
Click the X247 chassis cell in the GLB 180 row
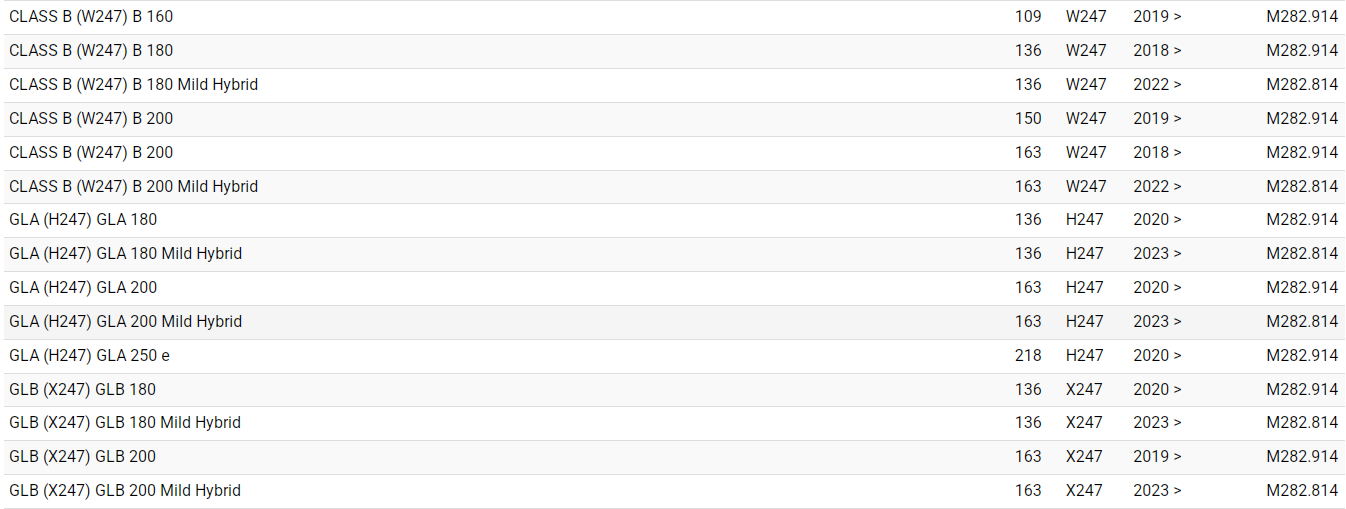pos(1084,390)
